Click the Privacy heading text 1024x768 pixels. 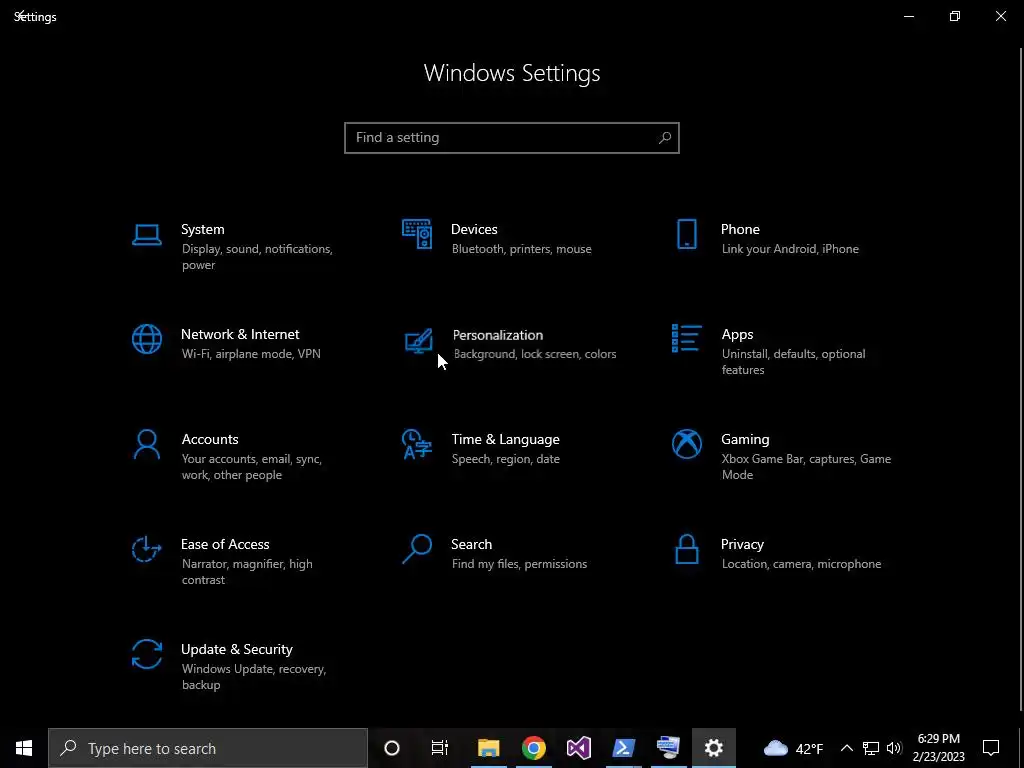point(742,544)
